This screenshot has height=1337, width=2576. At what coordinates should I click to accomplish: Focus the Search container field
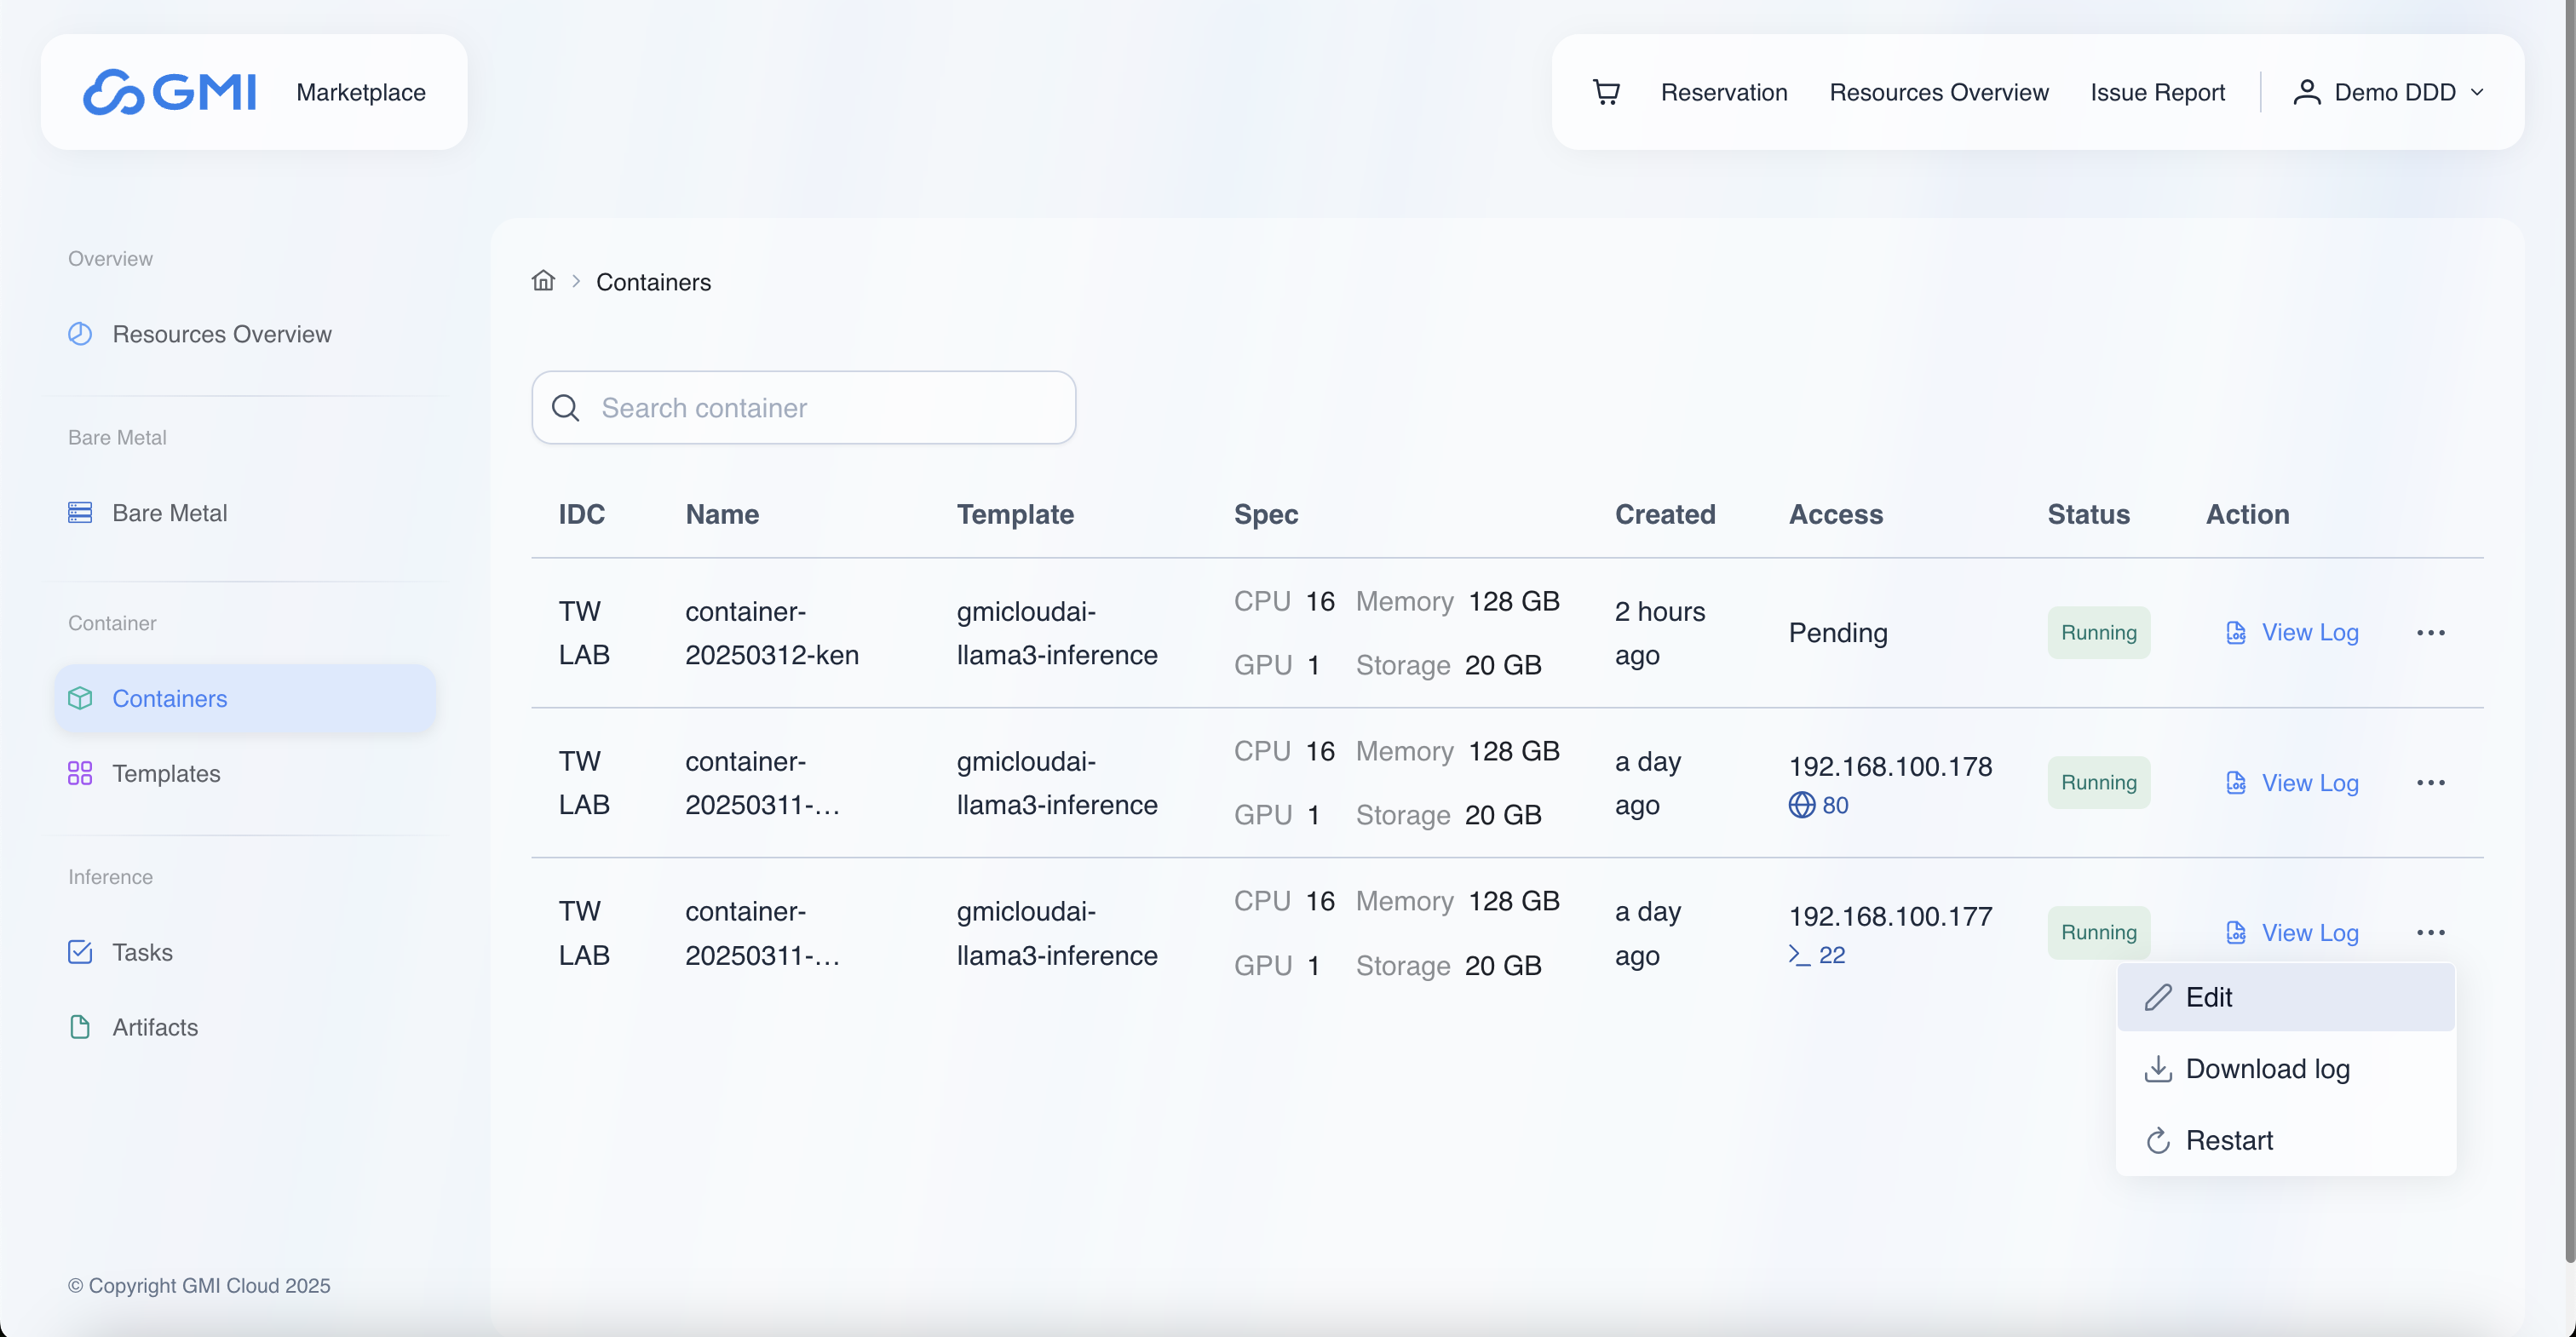click(803, 407)
